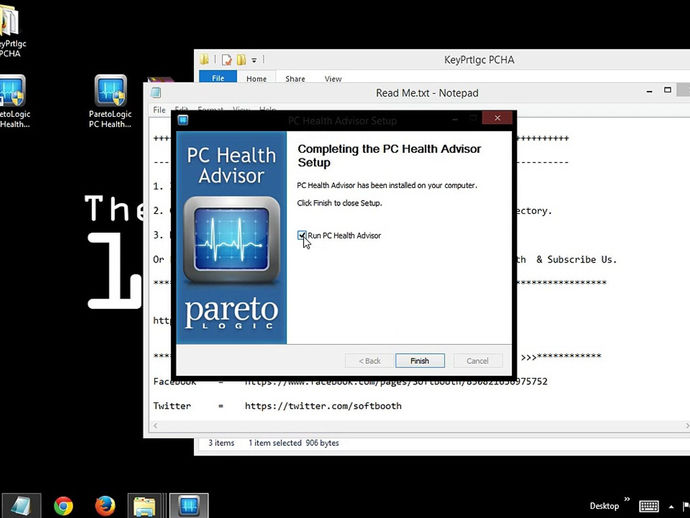Close the PC Health Advisor Setup dialog
Screen dimensions: 690x518
coord(497,118)
